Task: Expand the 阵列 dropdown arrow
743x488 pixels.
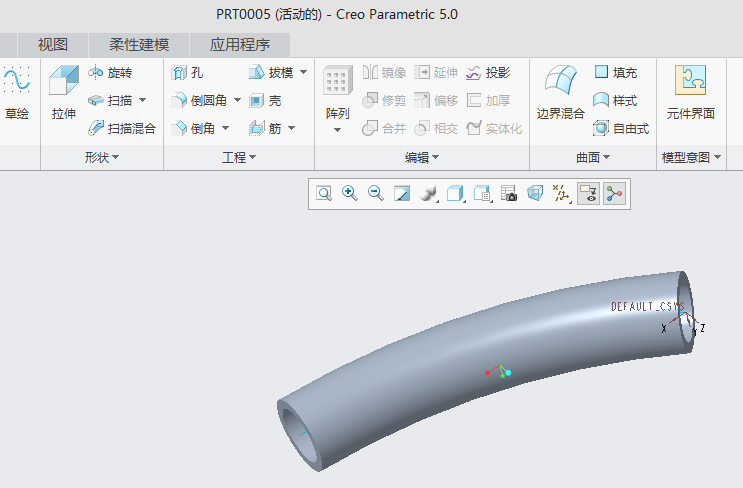Action: click(x=337, y=130)
